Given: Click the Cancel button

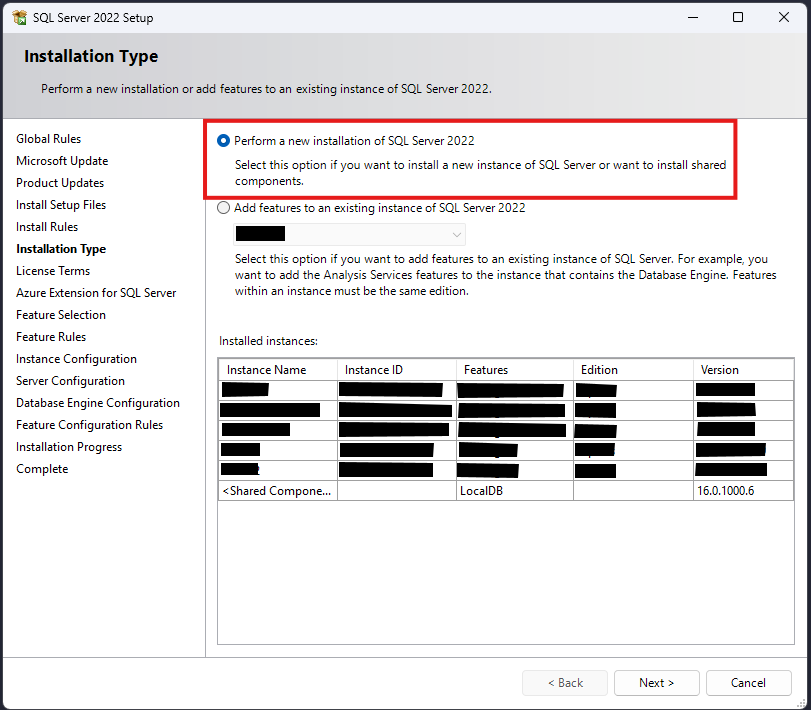Looking at the screenshot, I should coord(748,683).
